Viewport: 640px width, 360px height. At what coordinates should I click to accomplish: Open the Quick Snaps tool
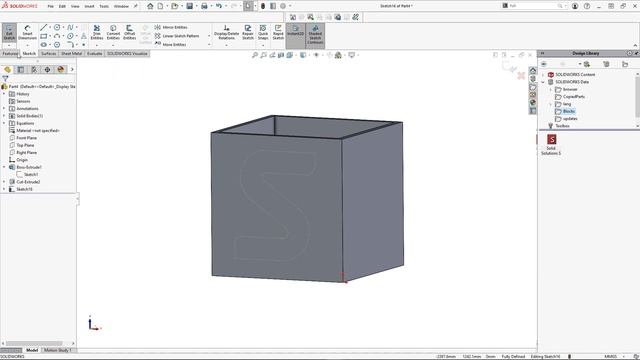(x=263, y=32)
